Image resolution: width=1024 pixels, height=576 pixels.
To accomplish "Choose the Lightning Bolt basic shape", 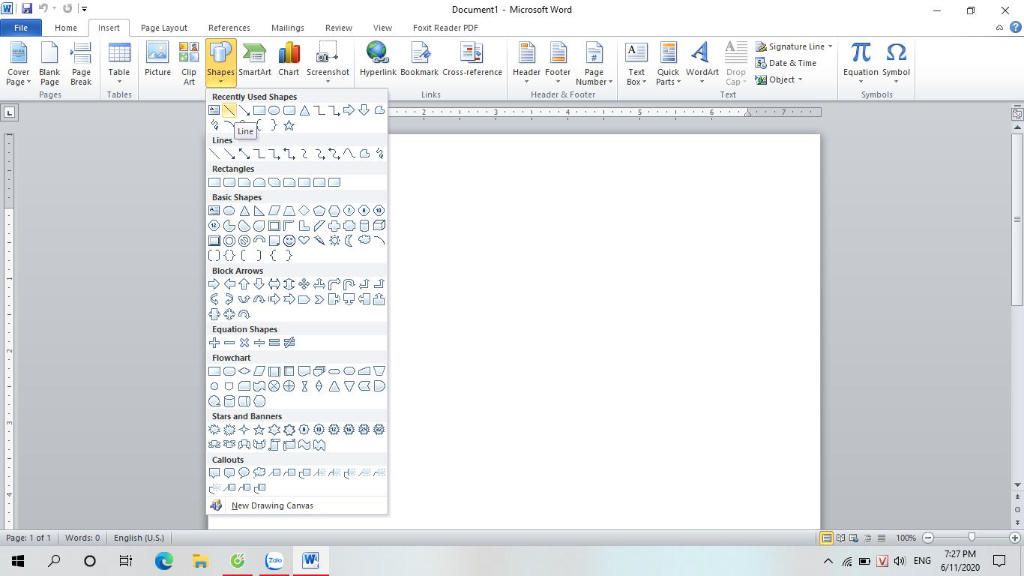I will click(x=319, y=241).
